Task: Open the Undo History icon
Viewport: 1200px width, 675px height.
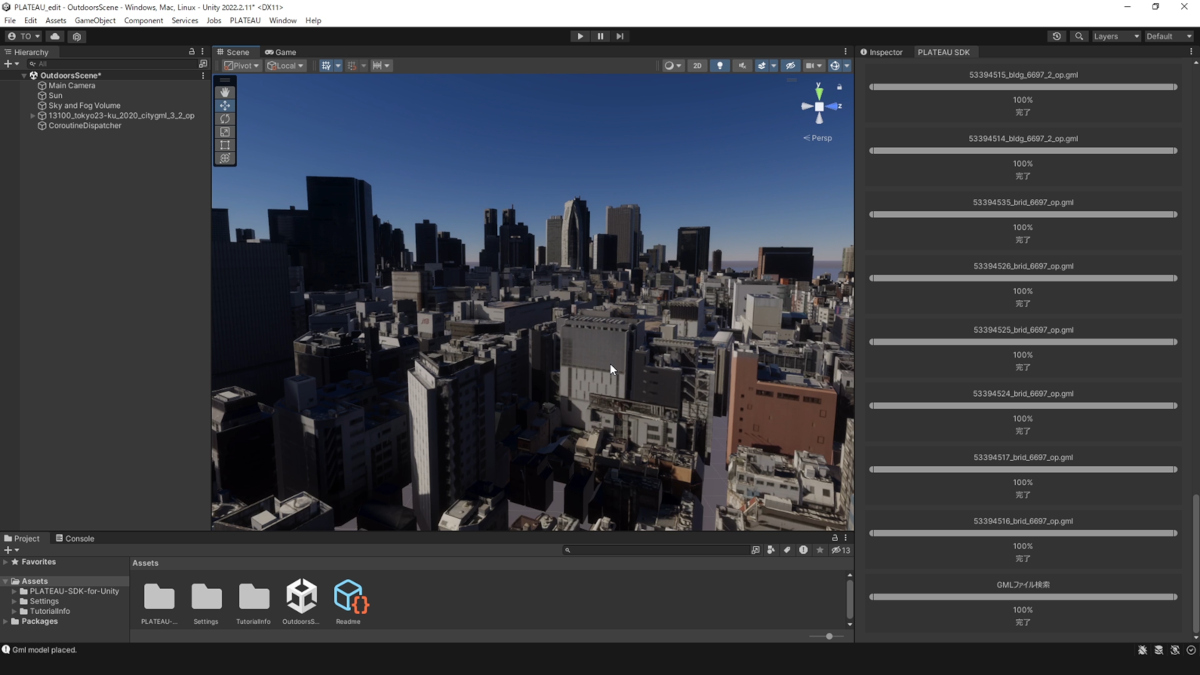Action: pos(1057,36)
